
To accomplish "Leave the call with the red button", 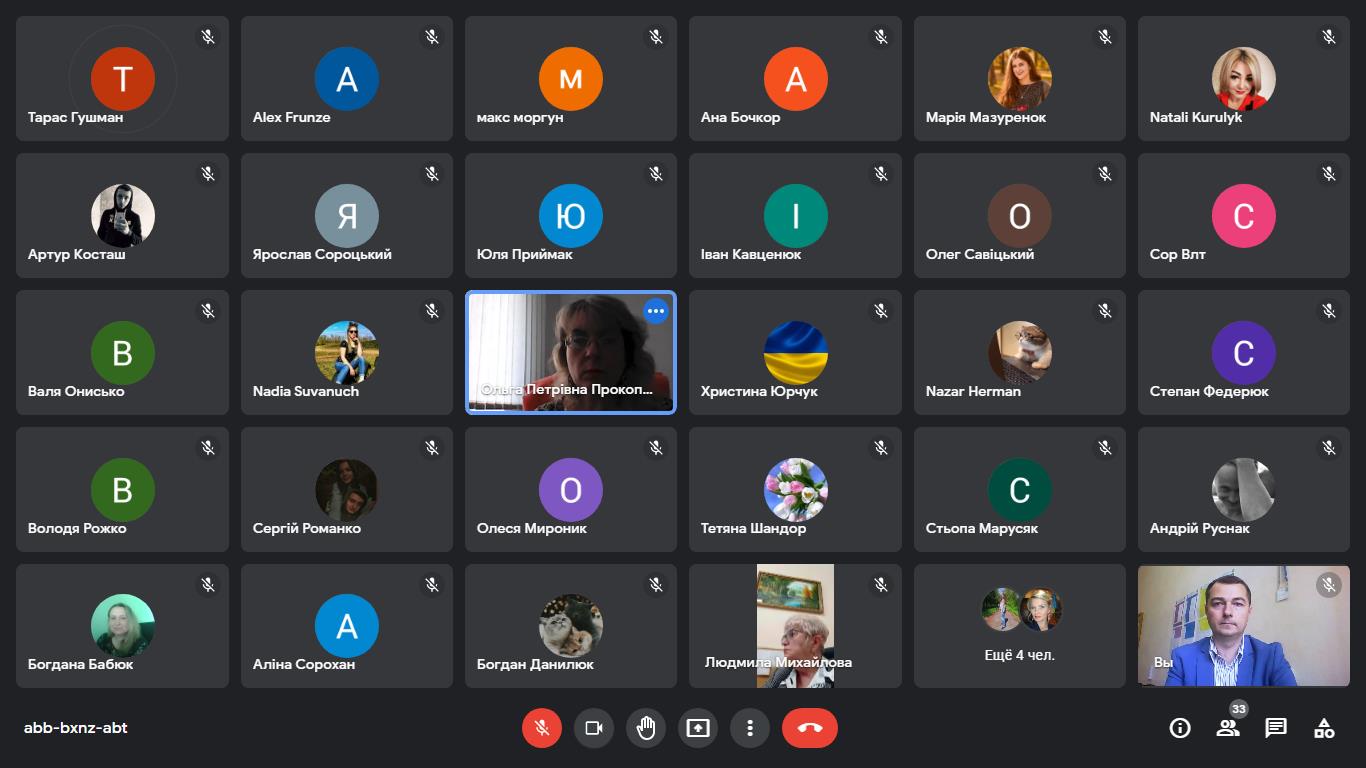I will 810,728.
